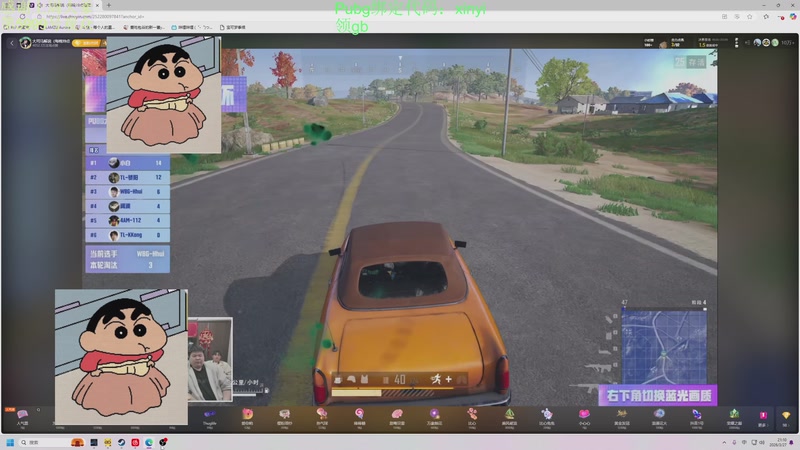Select leaderboard row #3 WBG-Hhui

pyautogui.click(x=128, y=192)
